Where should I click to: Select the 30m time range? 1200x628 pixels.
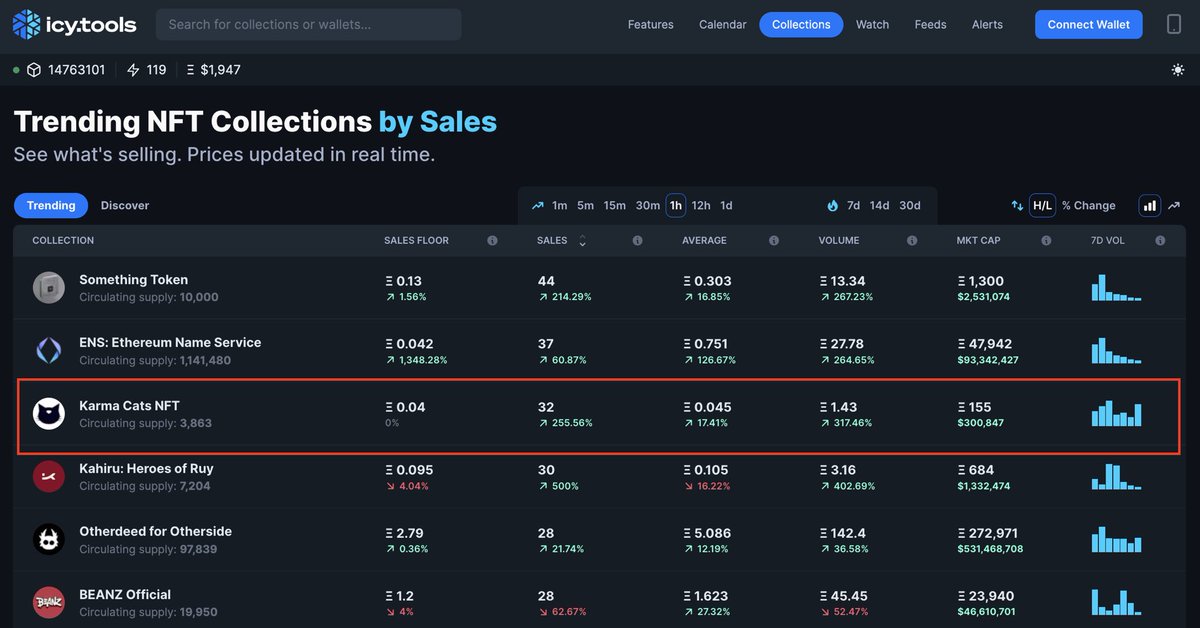click(x=648, y=206)
